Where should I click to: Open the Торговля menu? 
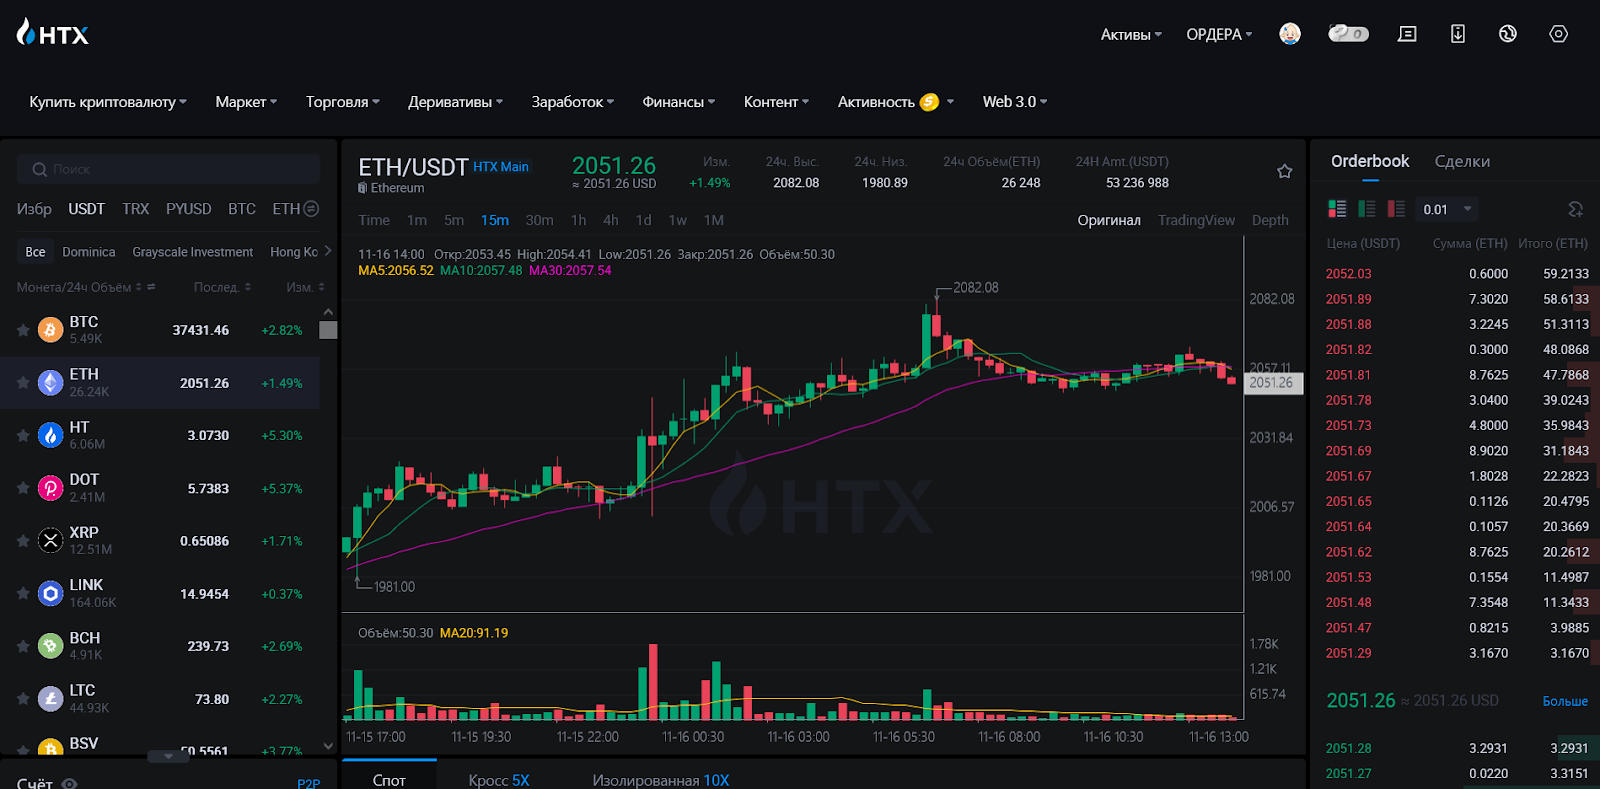(343, 102)
